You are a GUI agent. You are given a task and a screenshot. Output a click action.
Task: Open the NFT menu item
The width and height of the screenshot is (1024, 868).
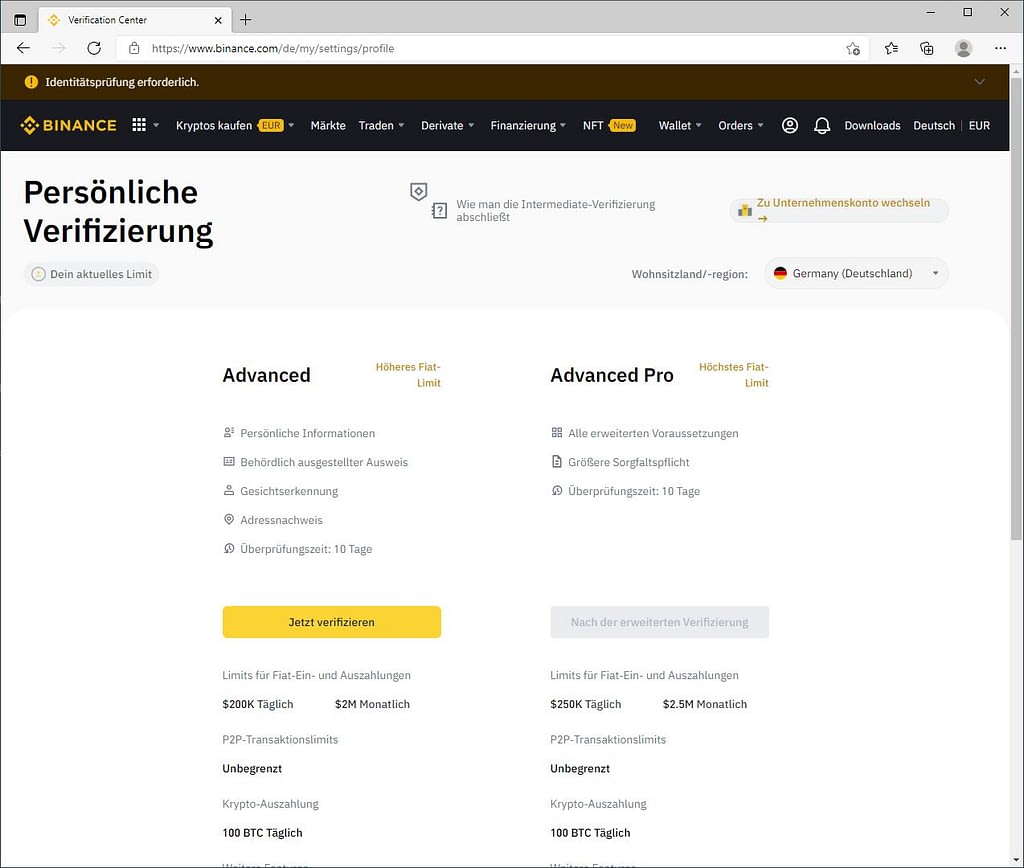592,125
